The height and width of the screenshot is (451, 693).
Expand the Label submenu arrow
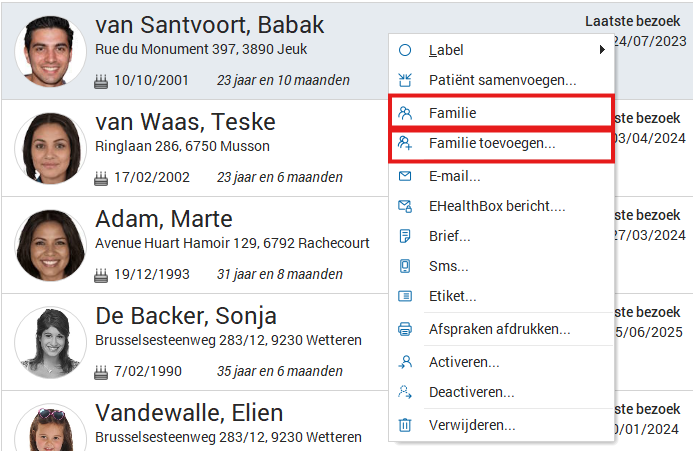[602, 50]
